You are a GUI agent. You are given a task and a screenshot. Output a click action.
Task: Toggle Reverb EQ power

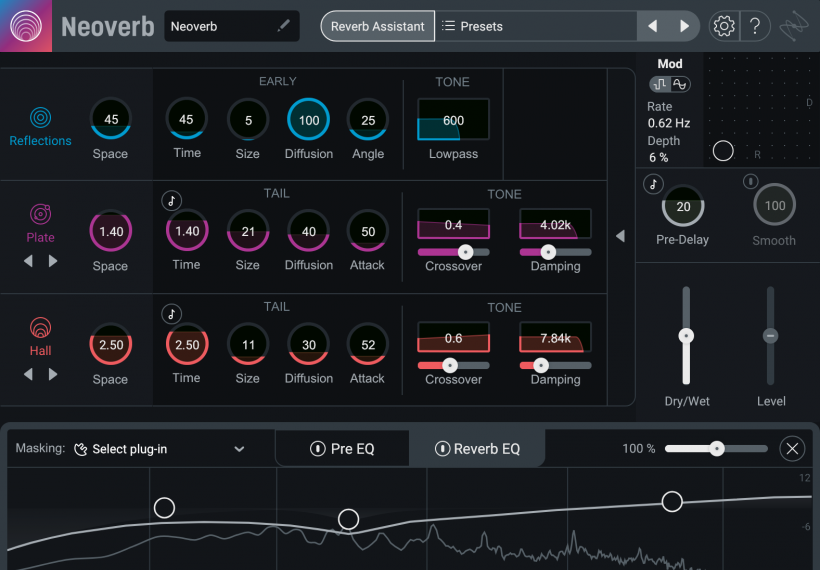(x=442, y=449)
